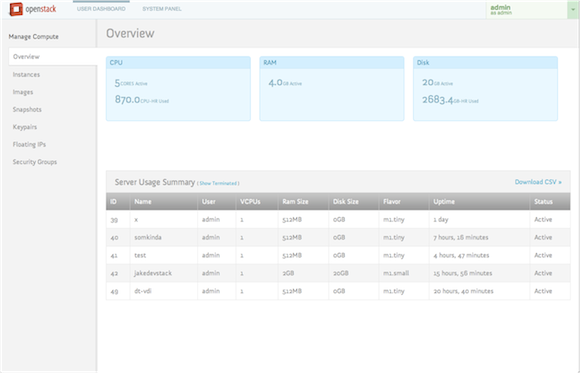Open Security Groups in the sidebar
The image size is (580, 373).
(35, 162)
